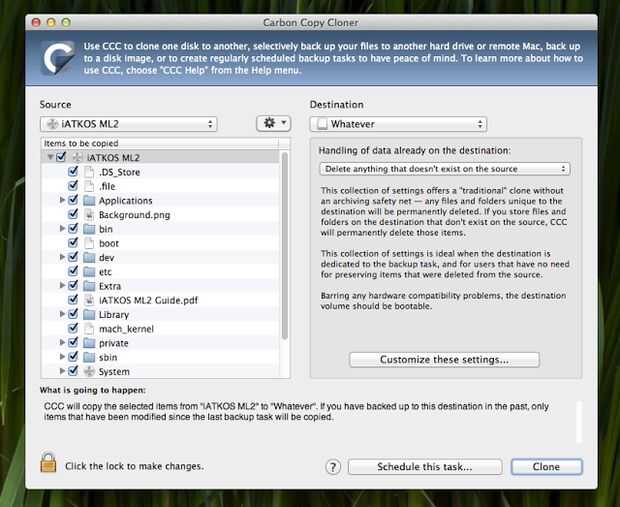Image resolution: width=620 pixels, height=507 pixels.
Task: Uncheck the Background.png checkbox
Action: click(x=73, y=214)
